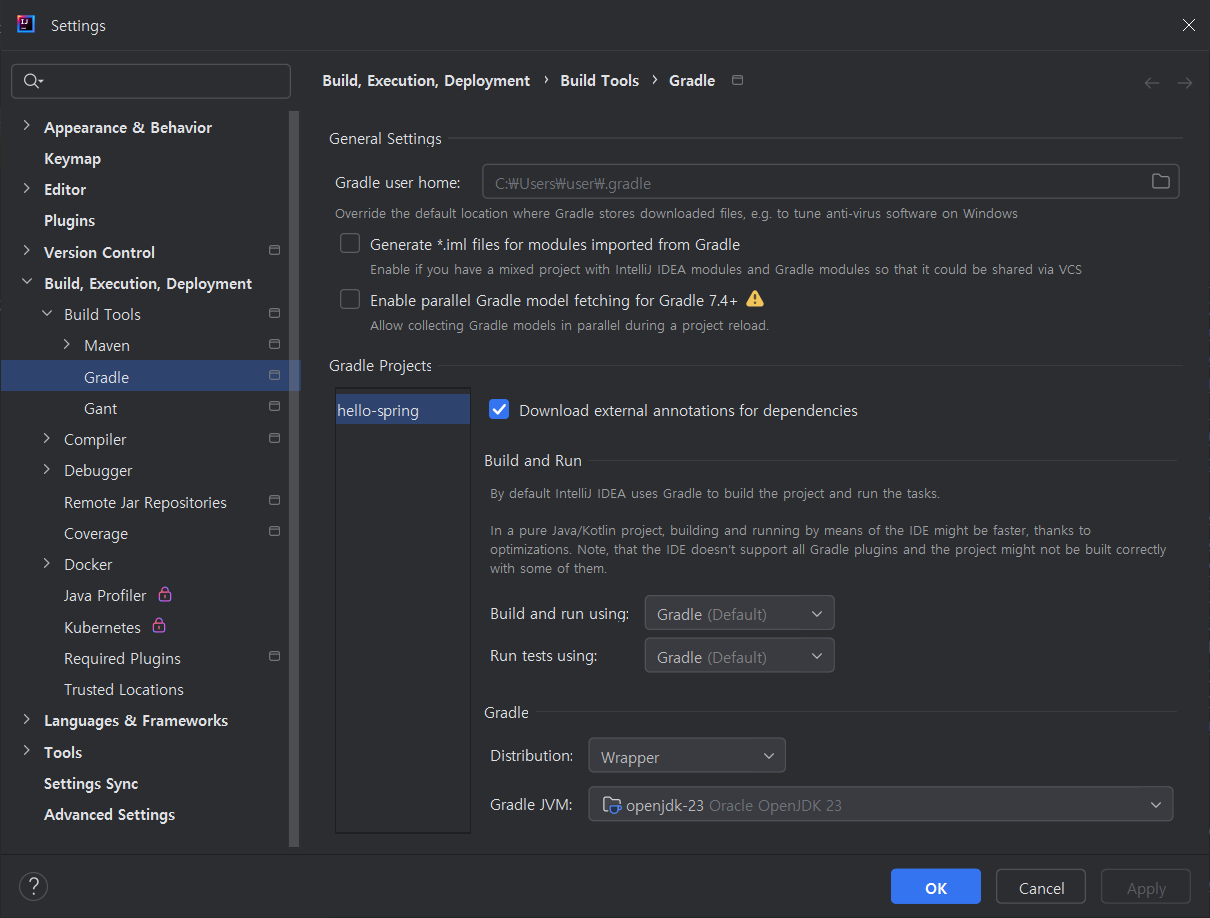Click the project-level icon on Required Plugins row

(274, 657)
